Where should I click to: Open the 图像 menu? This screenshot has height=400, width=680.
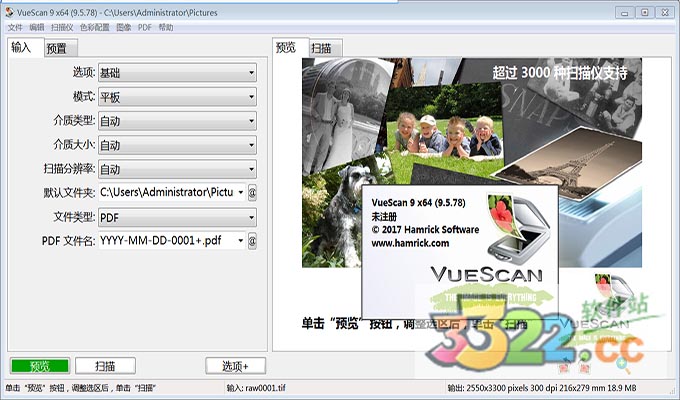(x=124, y=27)
